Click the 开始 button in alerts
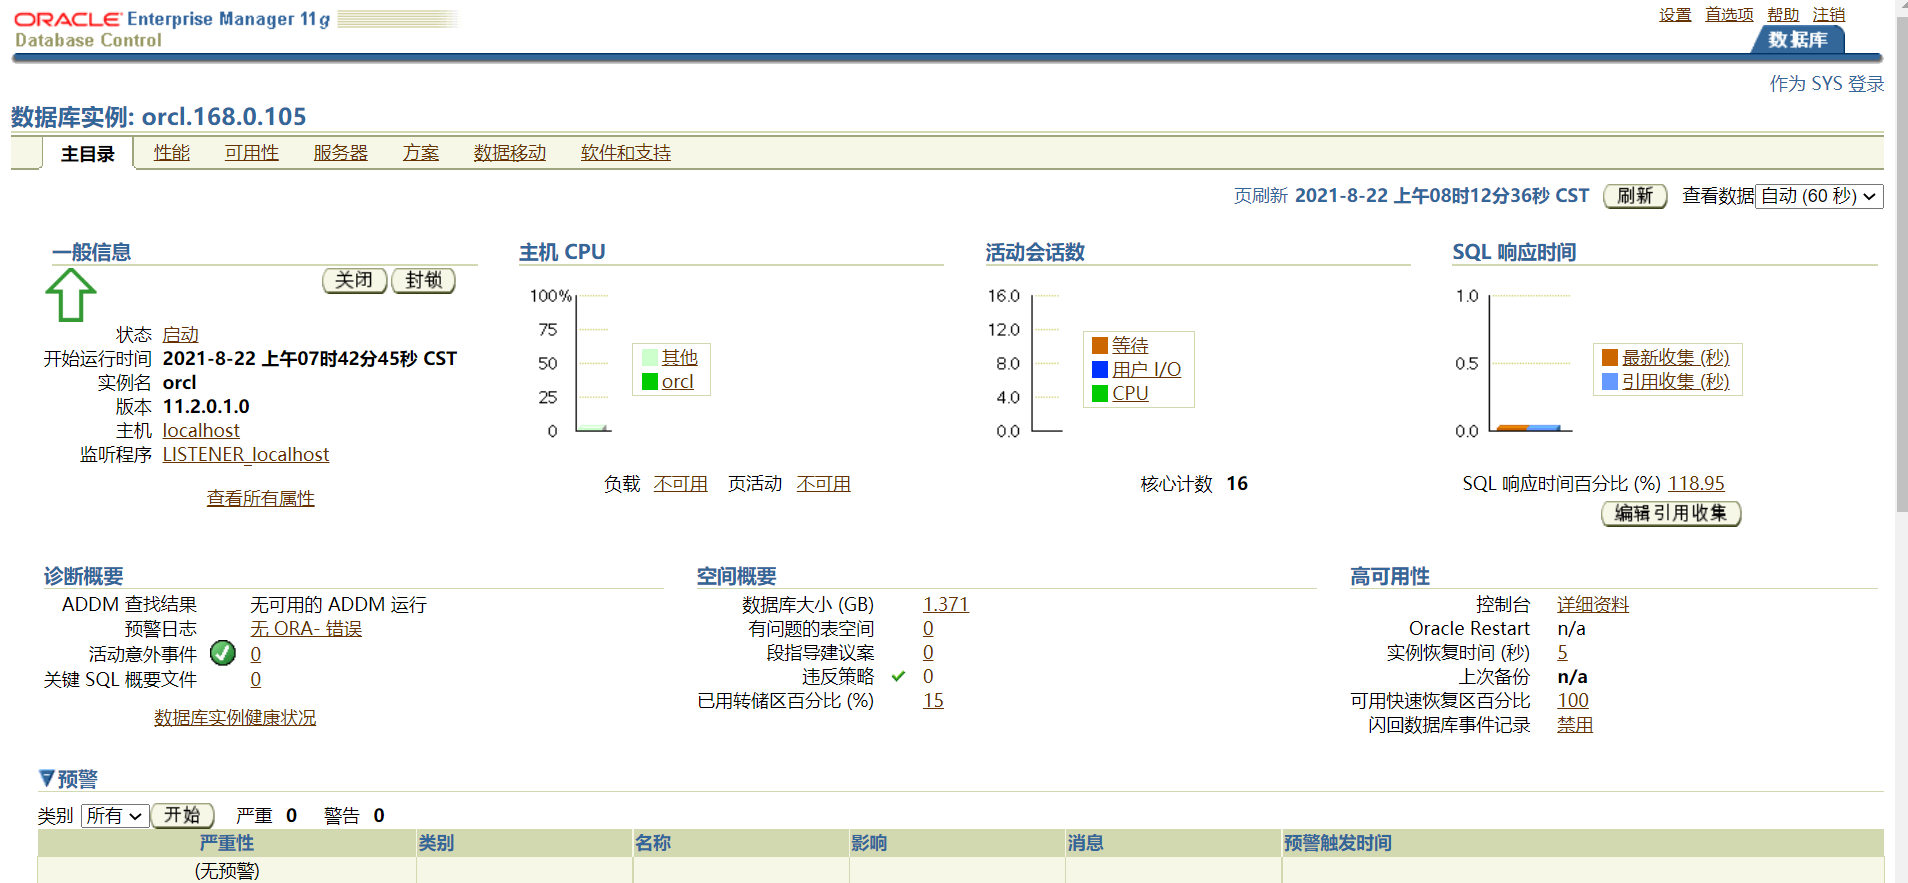This screenshot has width=1908, height=883. point(182,816)
